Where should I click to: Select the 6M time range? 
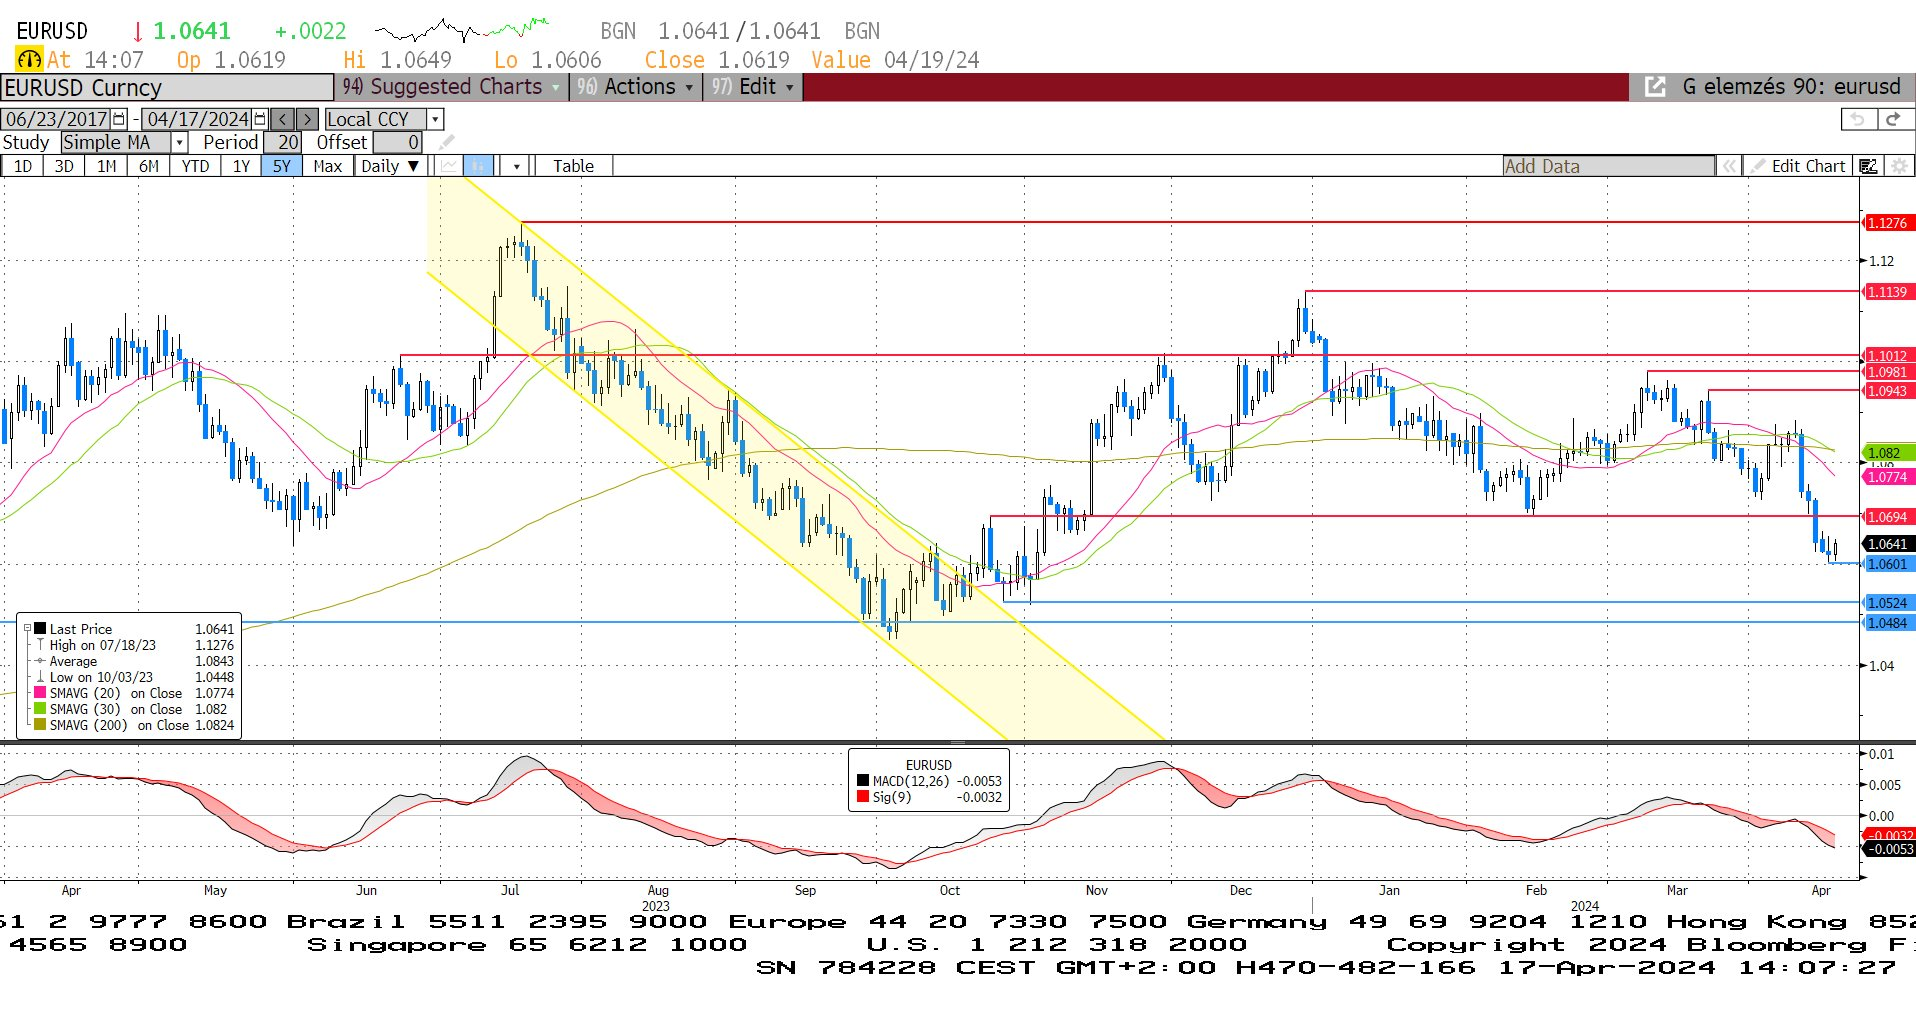(x=149, y=166)
